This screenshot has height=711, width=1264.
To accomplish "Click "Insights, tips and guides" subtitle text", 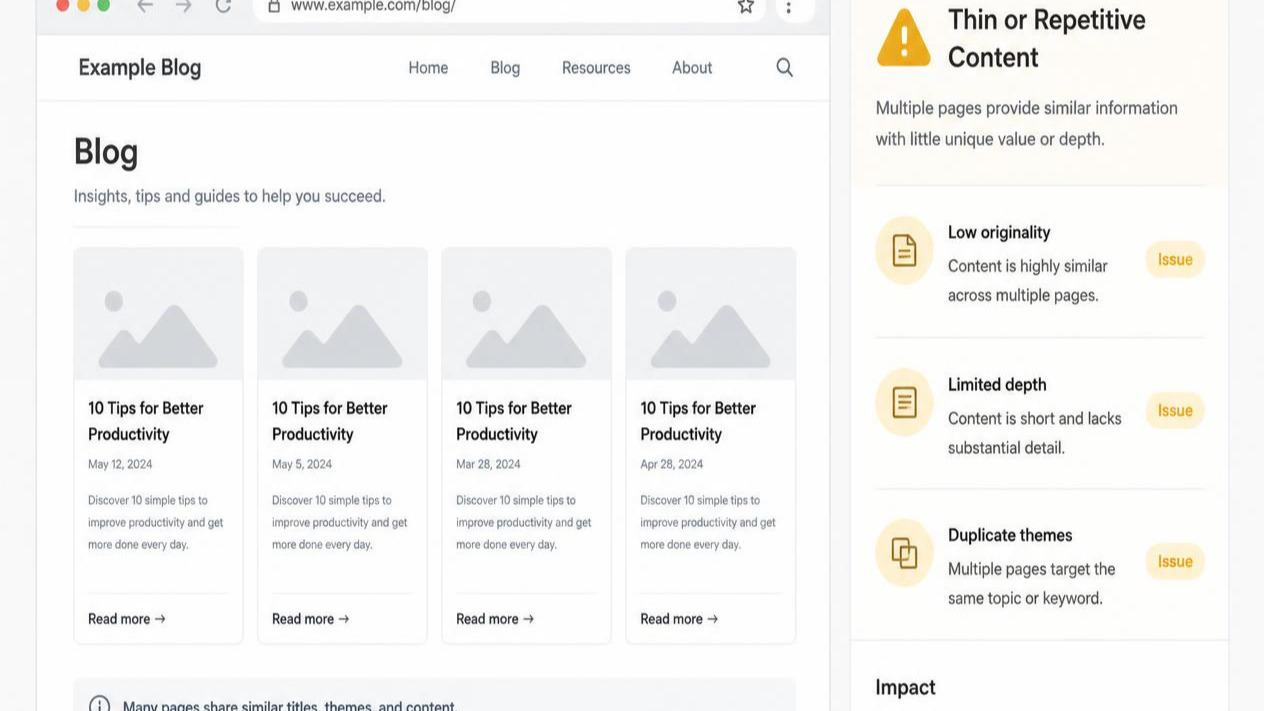I will [x=229, y=197].
